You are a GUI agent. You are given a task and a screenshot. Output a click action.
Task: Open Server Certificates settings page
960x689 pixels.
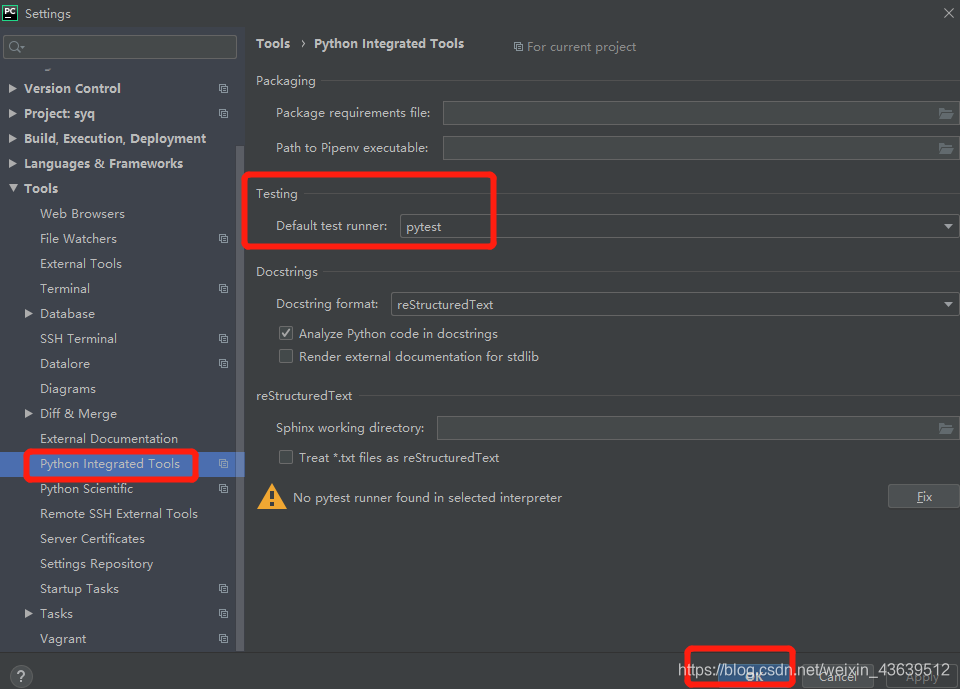click(92, 539)
